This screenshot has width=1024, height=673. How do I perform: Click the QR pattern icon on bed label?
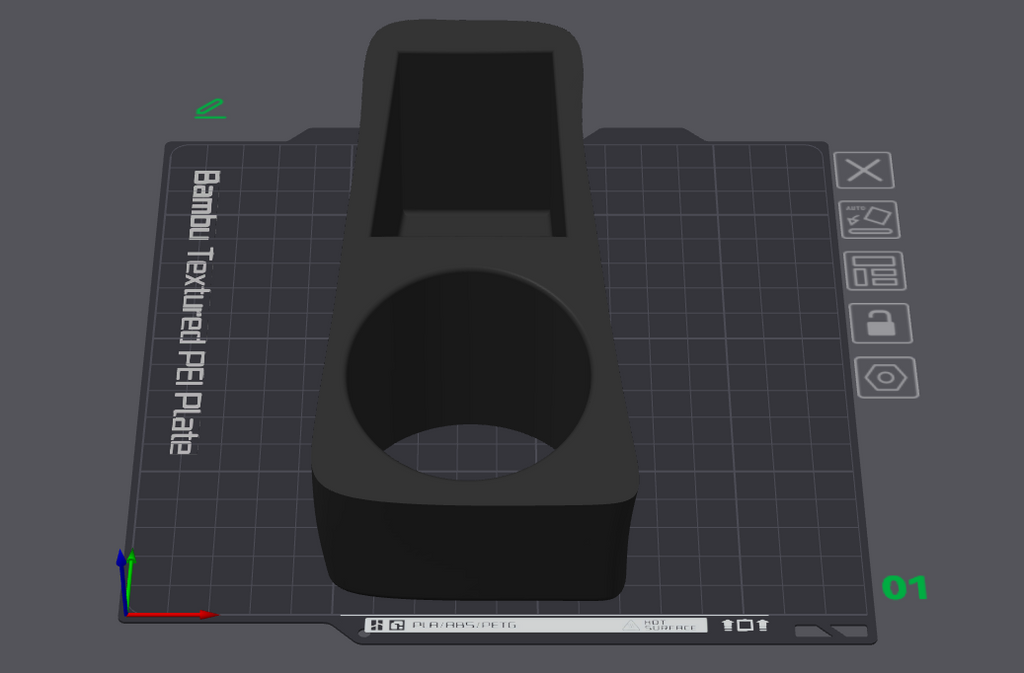(x=377, y=625)
